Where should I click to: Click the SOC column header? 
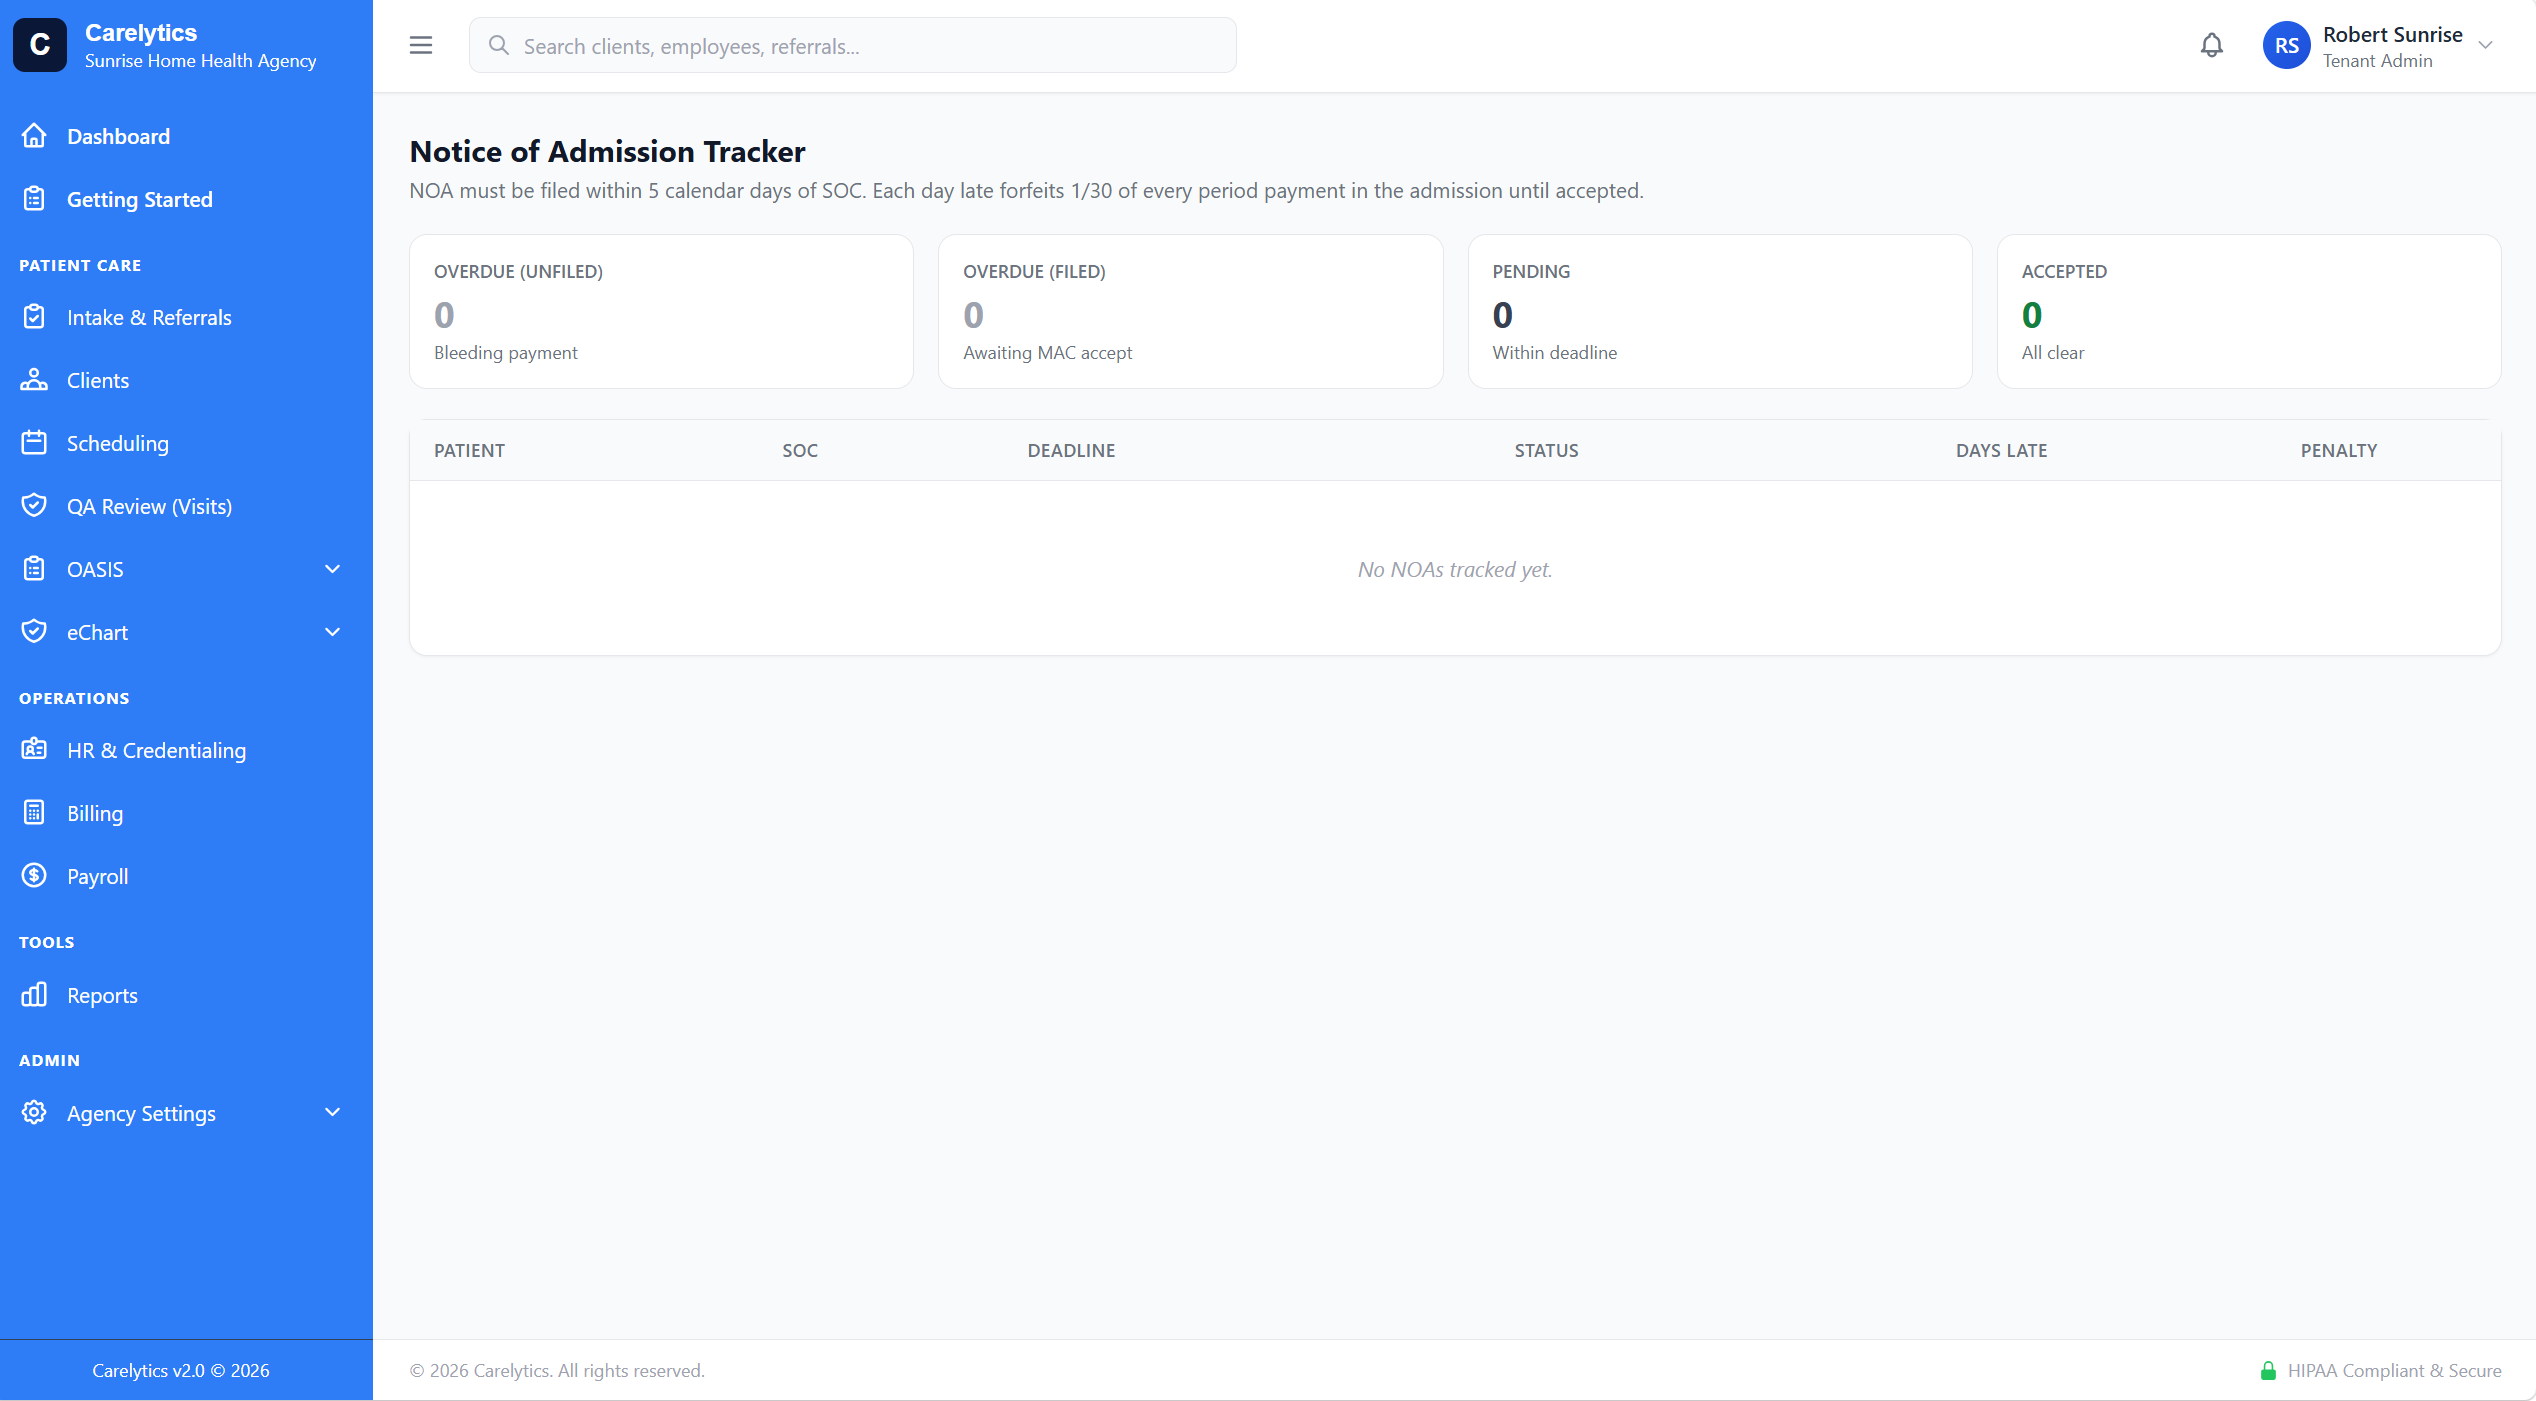coord(800,450)
